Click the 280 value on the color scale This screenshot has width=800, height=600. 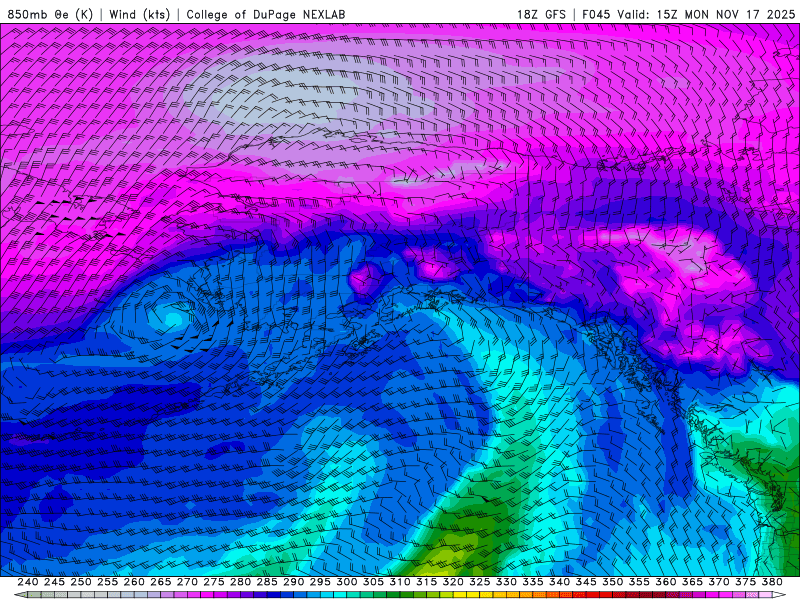tap(240, 582)
